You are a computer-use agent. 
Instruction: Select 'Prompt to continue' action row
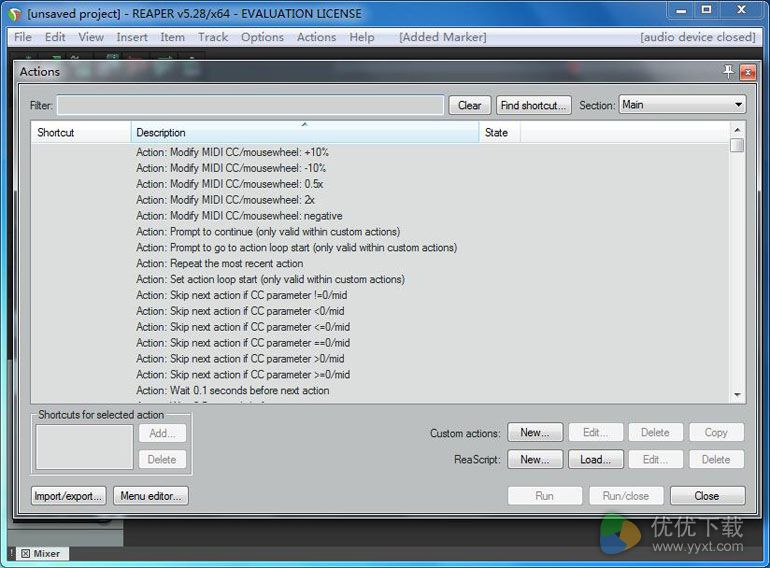pyautogui.click(x=268, y=232)
